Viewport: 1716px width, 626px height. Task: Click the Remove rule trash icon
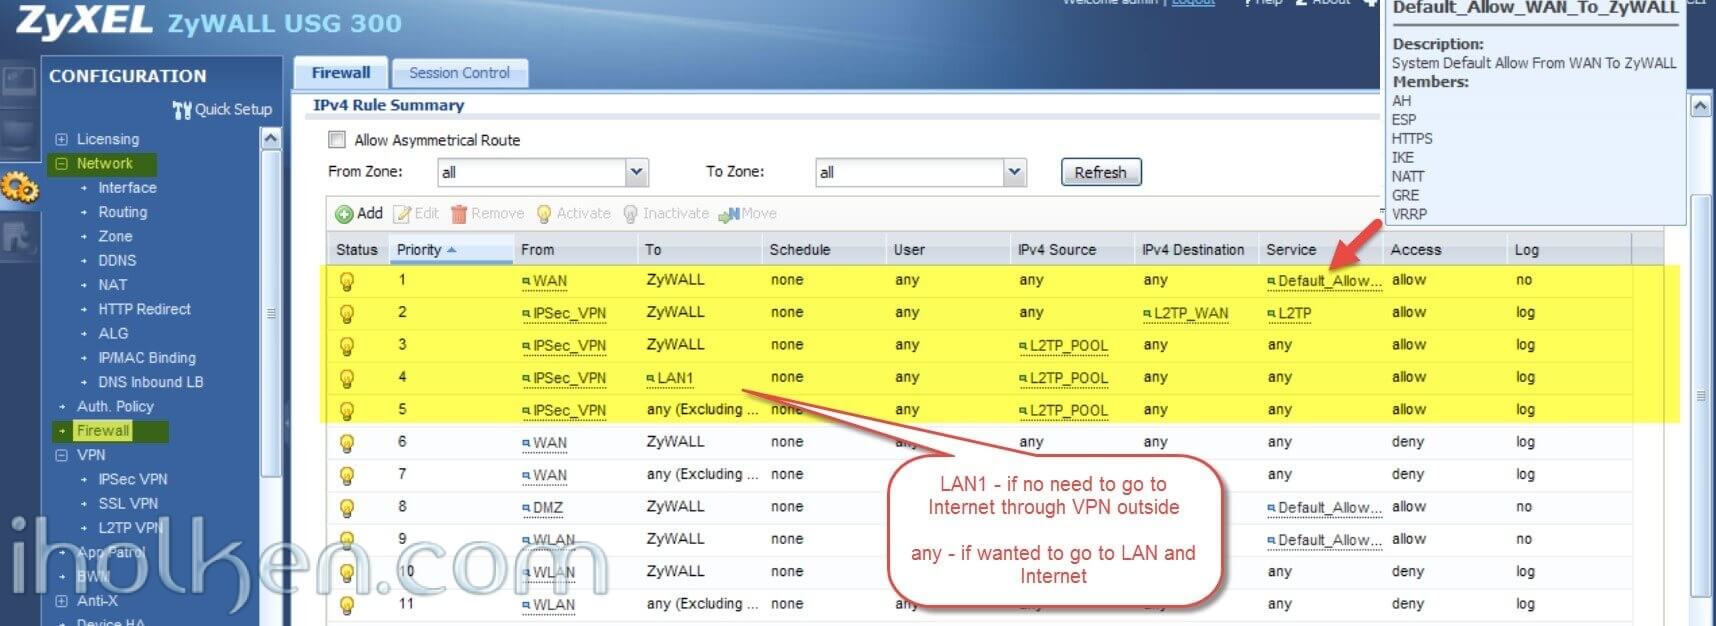pyautogui.click(x=459, y=214)
